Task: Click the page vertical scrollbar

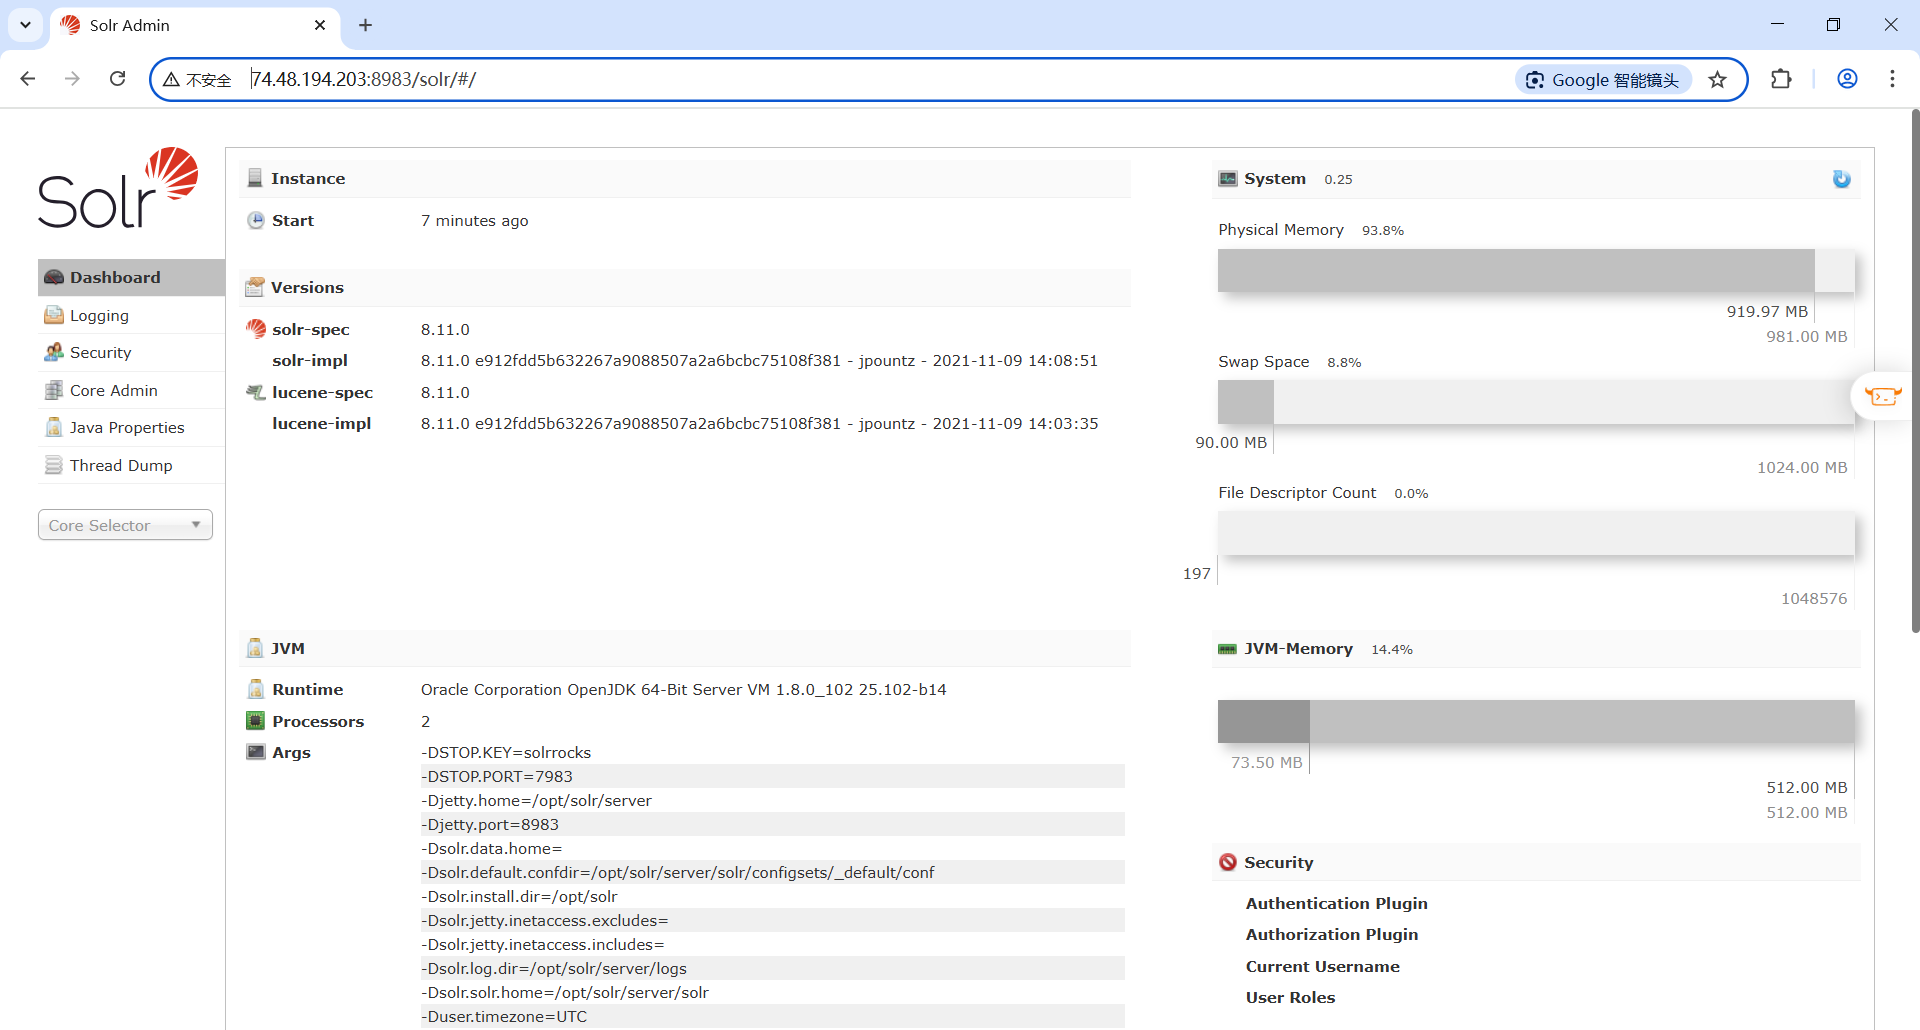Action: (x=1914, y=370)
